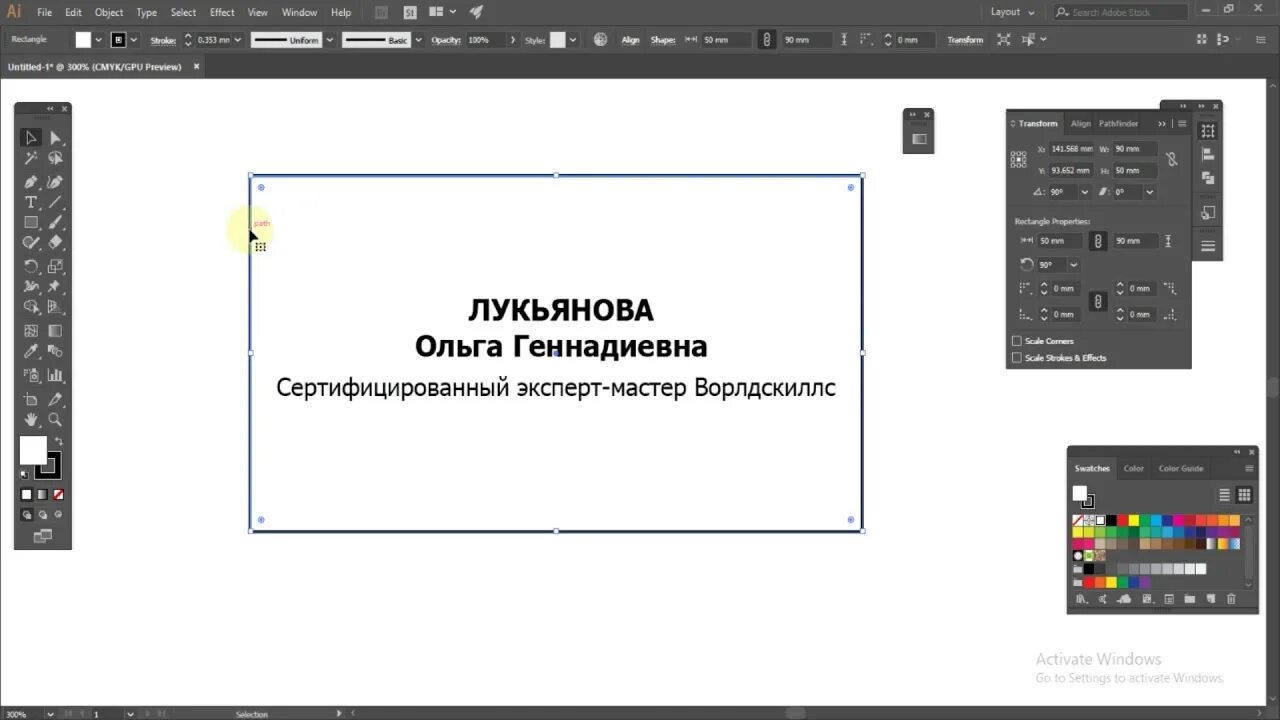
Task: Select the Hand tool
Action: (x=31, y=420)
